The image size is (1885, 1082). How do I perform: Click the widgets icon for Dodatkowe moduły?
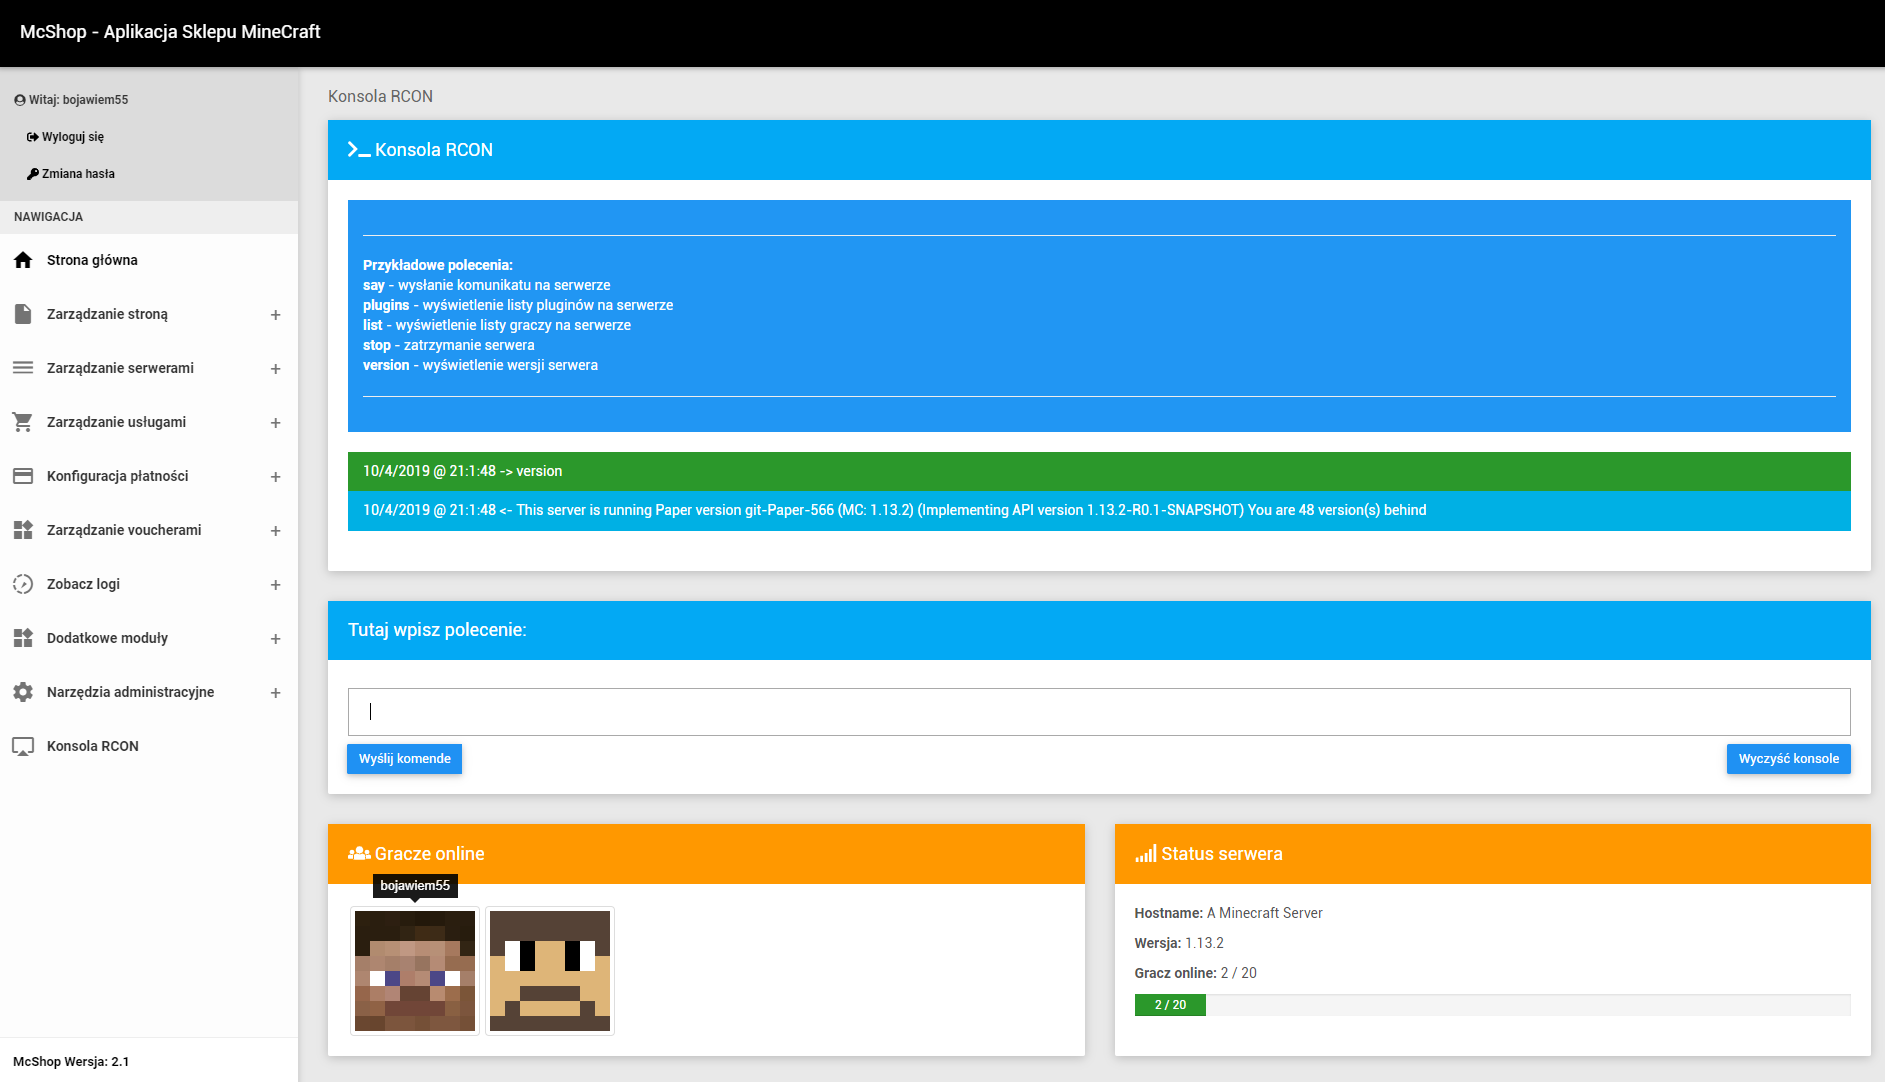click(23, 638)
